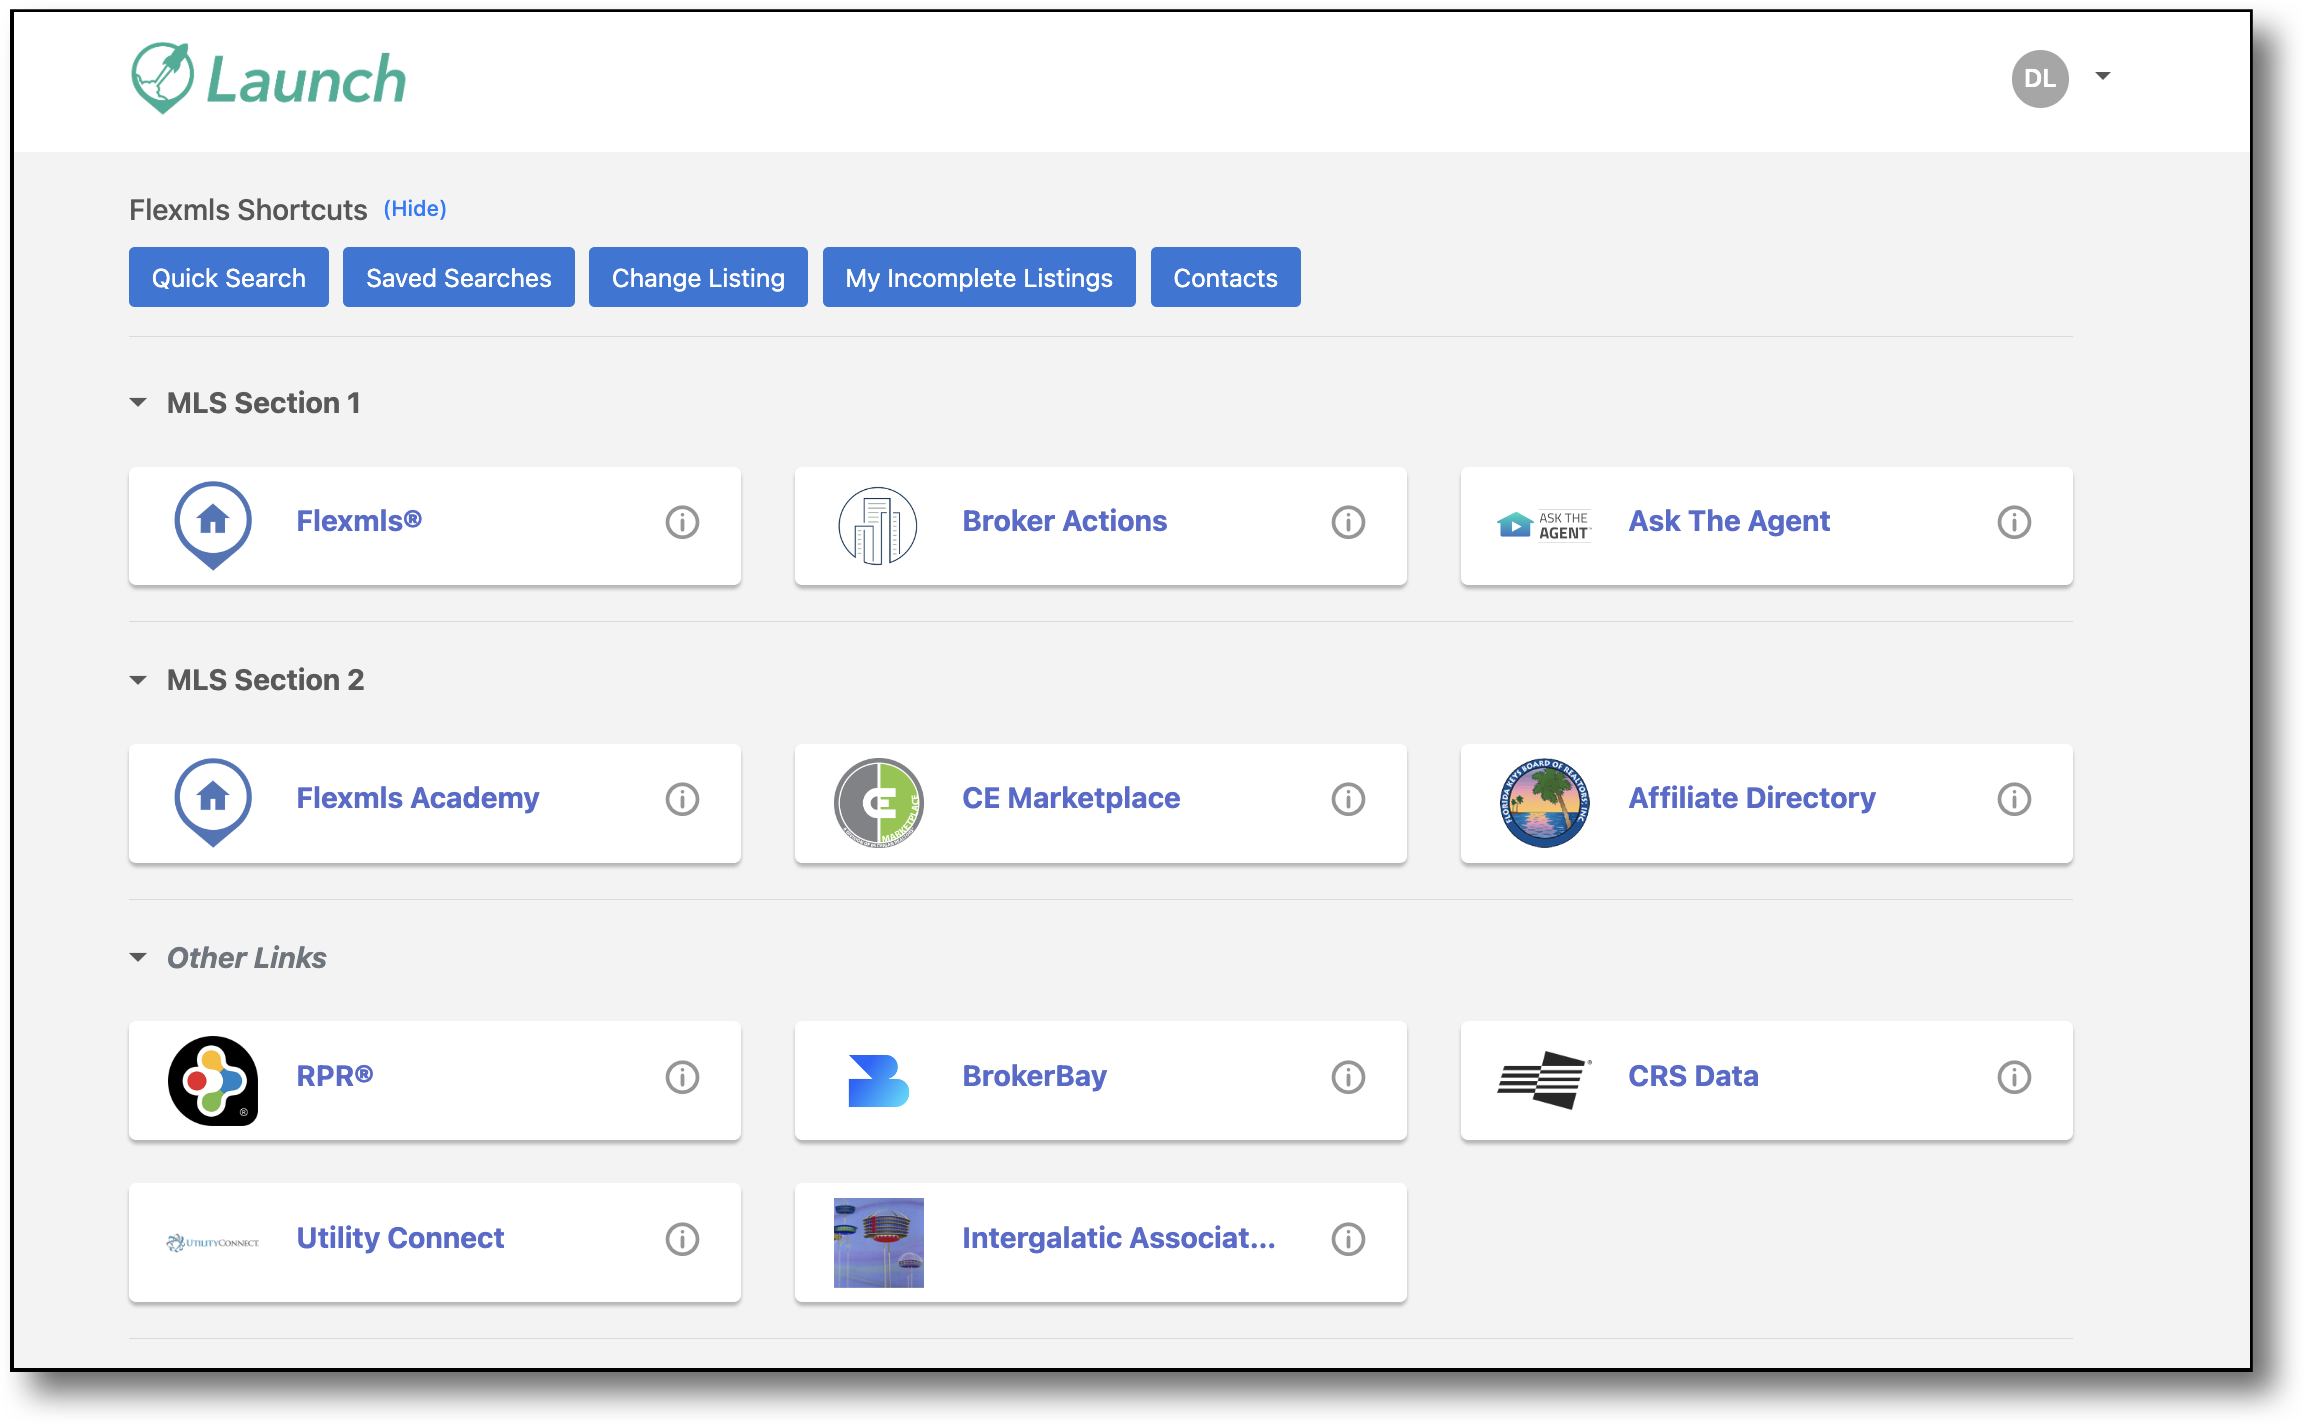Screen dimensions: 2304x1424
Task: Click the Change Listing button
Action: point(698,277)
